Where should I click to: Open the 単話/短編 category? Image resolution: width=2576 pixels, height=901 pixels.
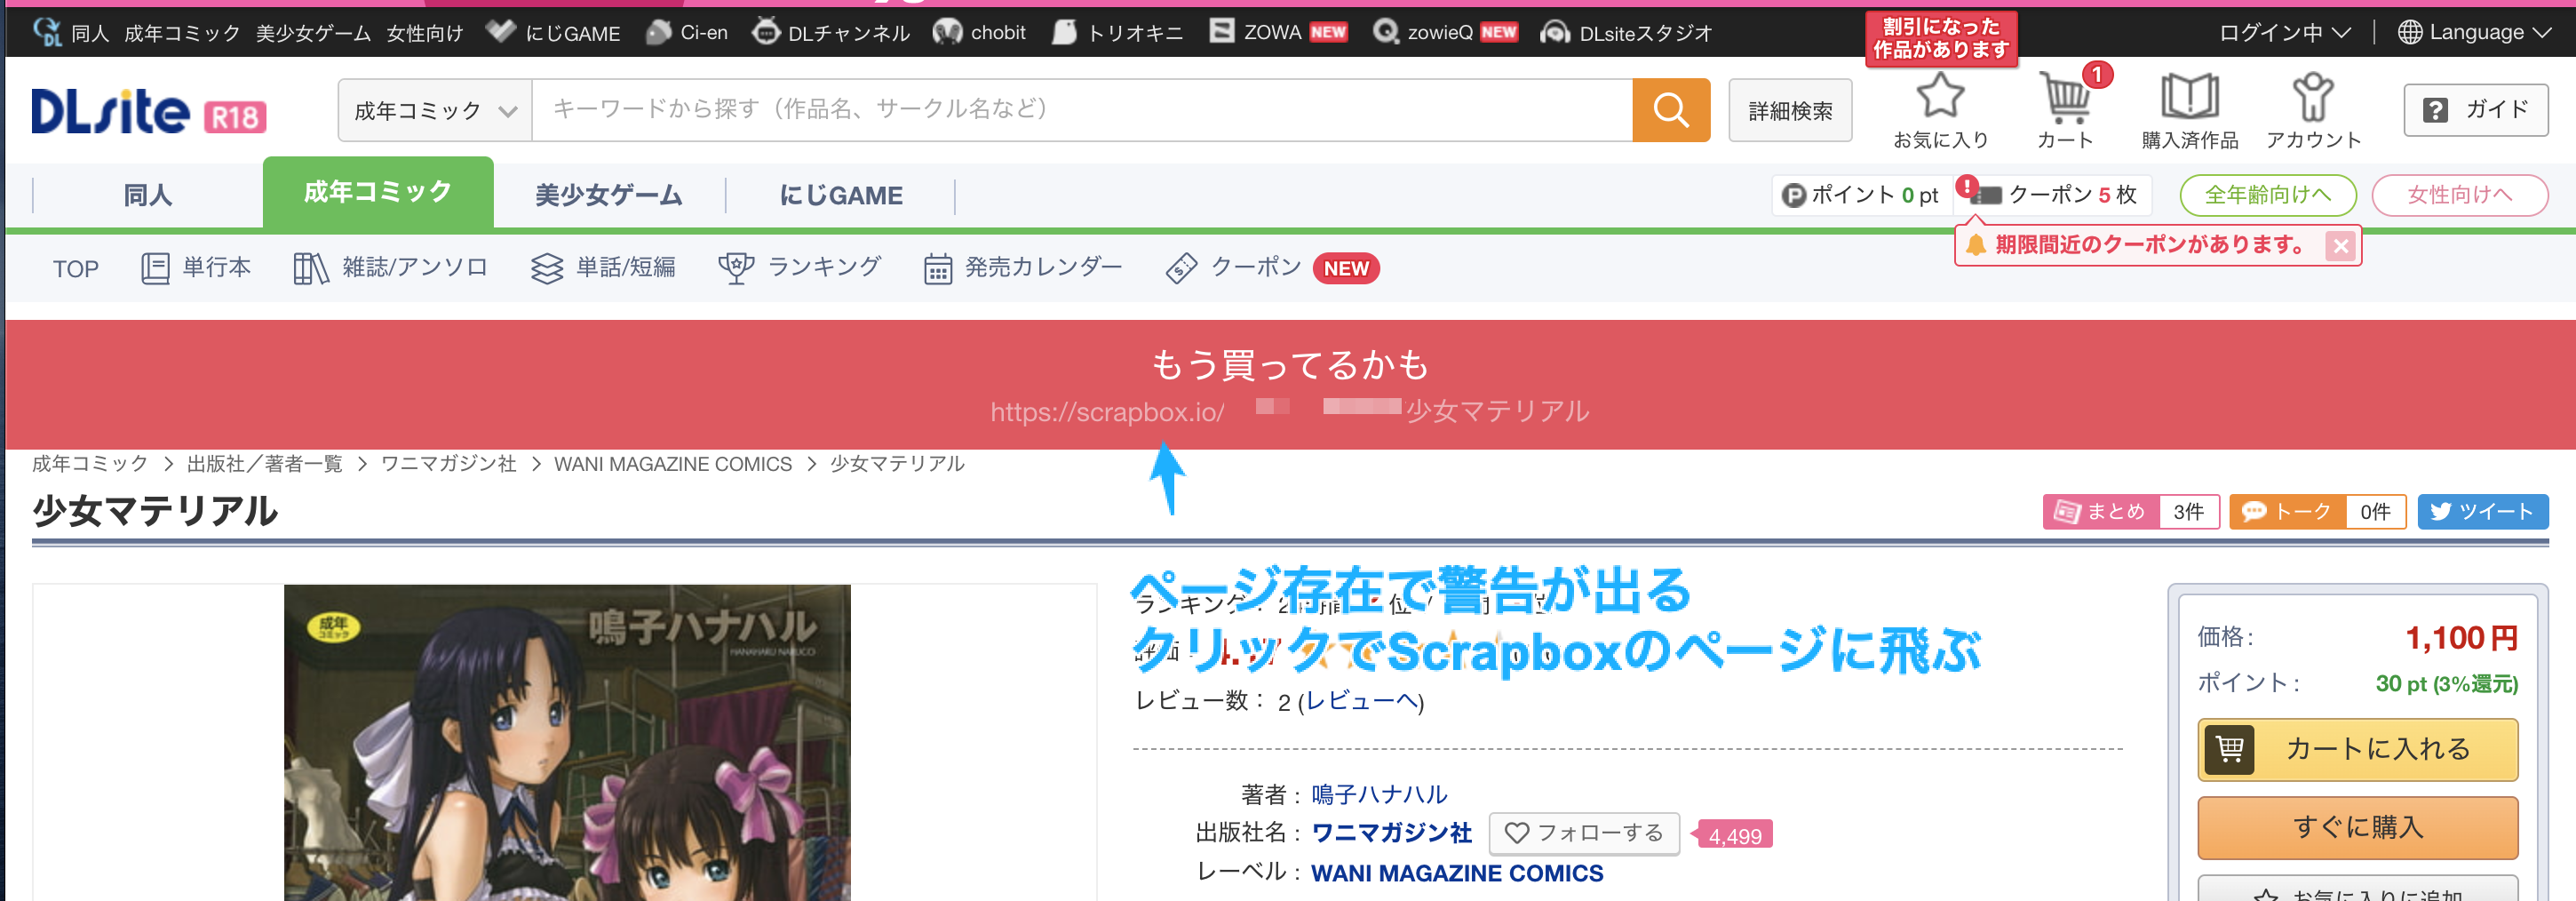[603, 268]
